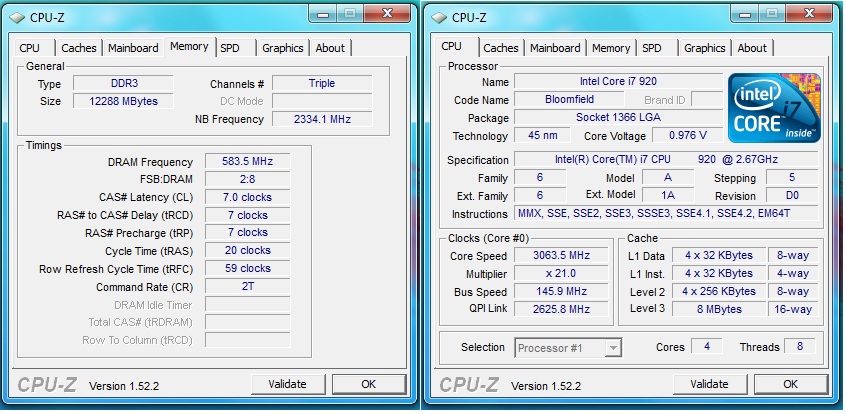The image size is (846, 414).
Task: Open About tab in the Memory window
Action: pos(330,48)
